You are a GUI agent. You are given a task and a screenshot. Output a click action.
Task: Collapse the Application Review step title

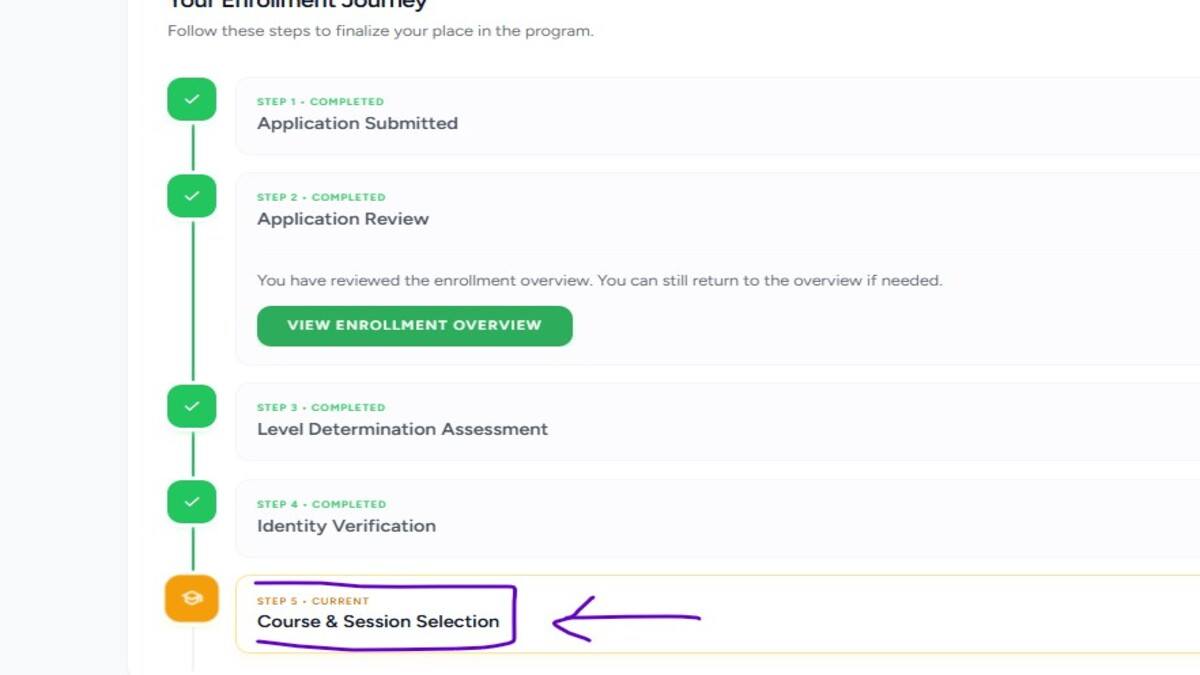[x=343, y=219]
